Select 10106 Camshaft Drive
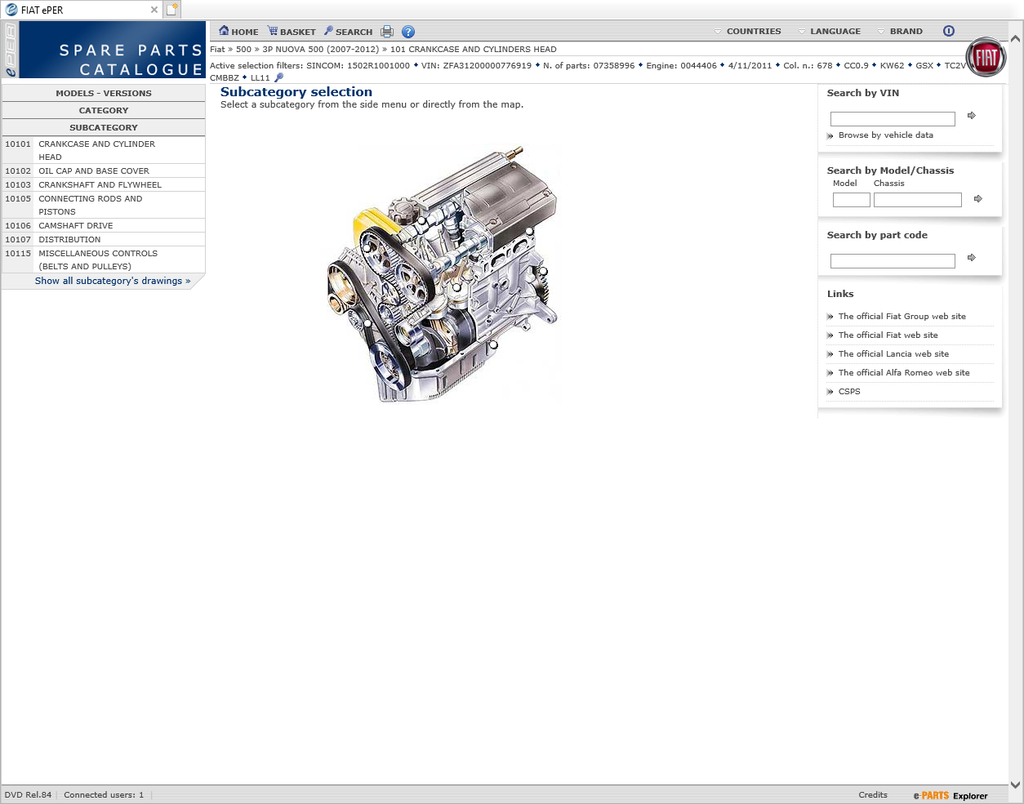The image size is (1024, 804). pos(103,225)
